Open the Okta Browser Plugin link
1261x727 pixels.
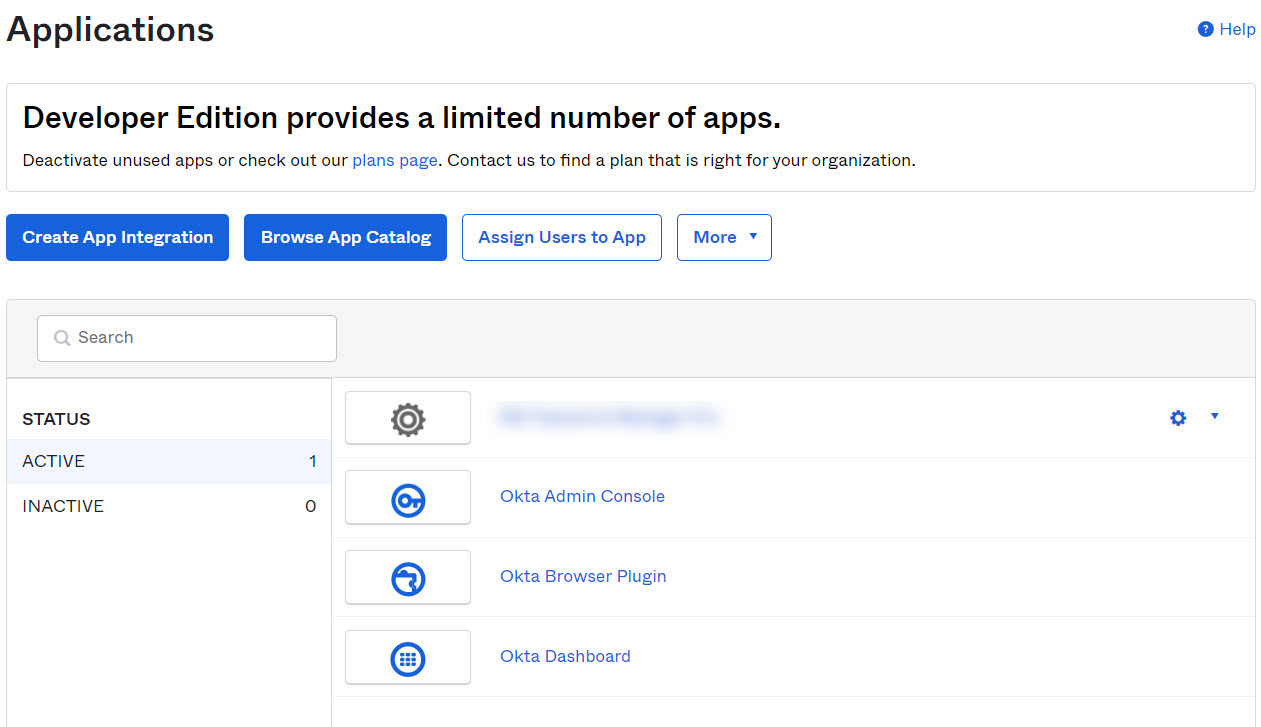pos(583,576)
